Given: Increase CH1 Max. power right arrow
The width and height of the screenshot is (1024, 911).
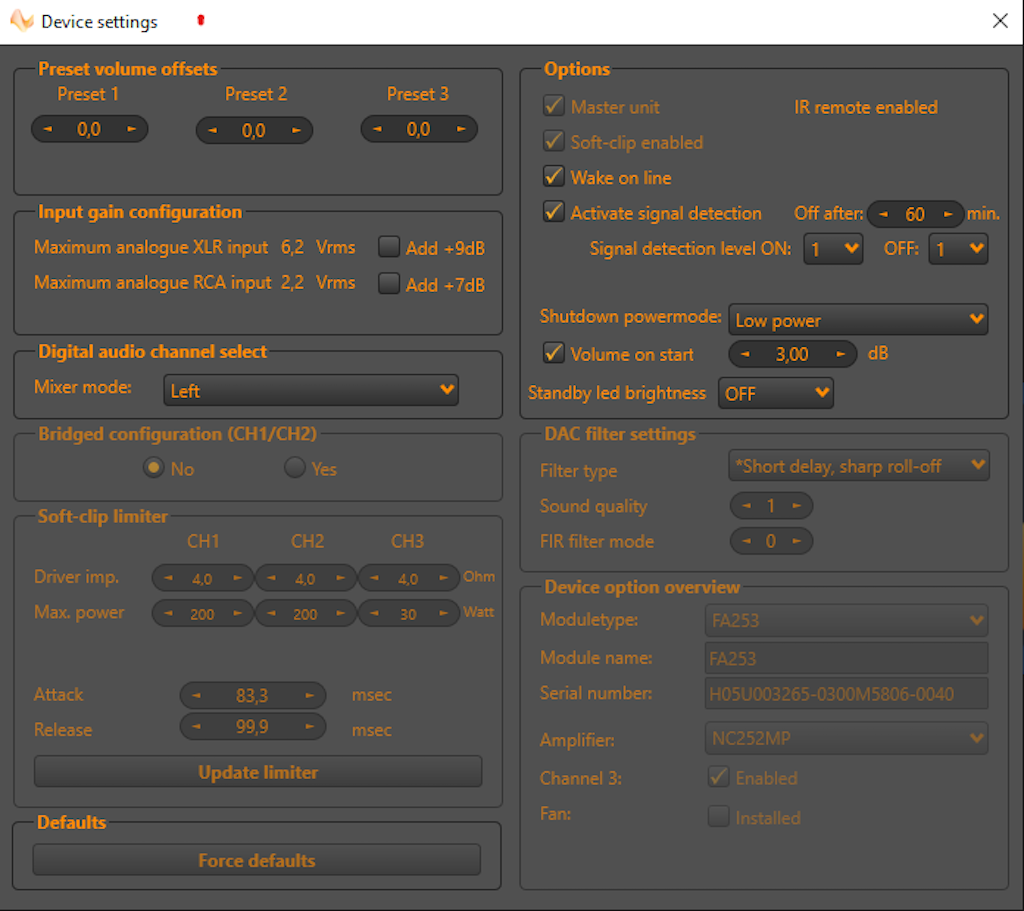Looking at the screenshot, I should [238, 614].
